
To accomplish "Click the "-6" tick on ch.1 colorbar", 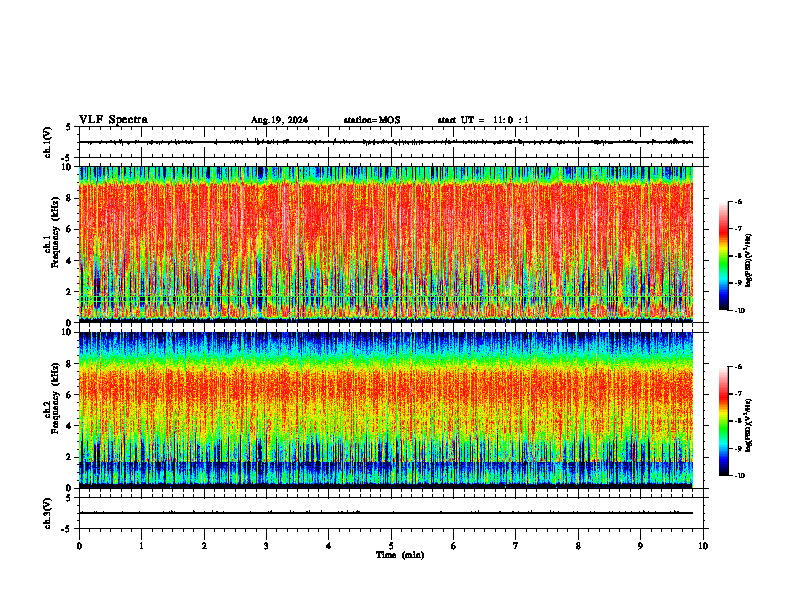I will tap(739, 201).
